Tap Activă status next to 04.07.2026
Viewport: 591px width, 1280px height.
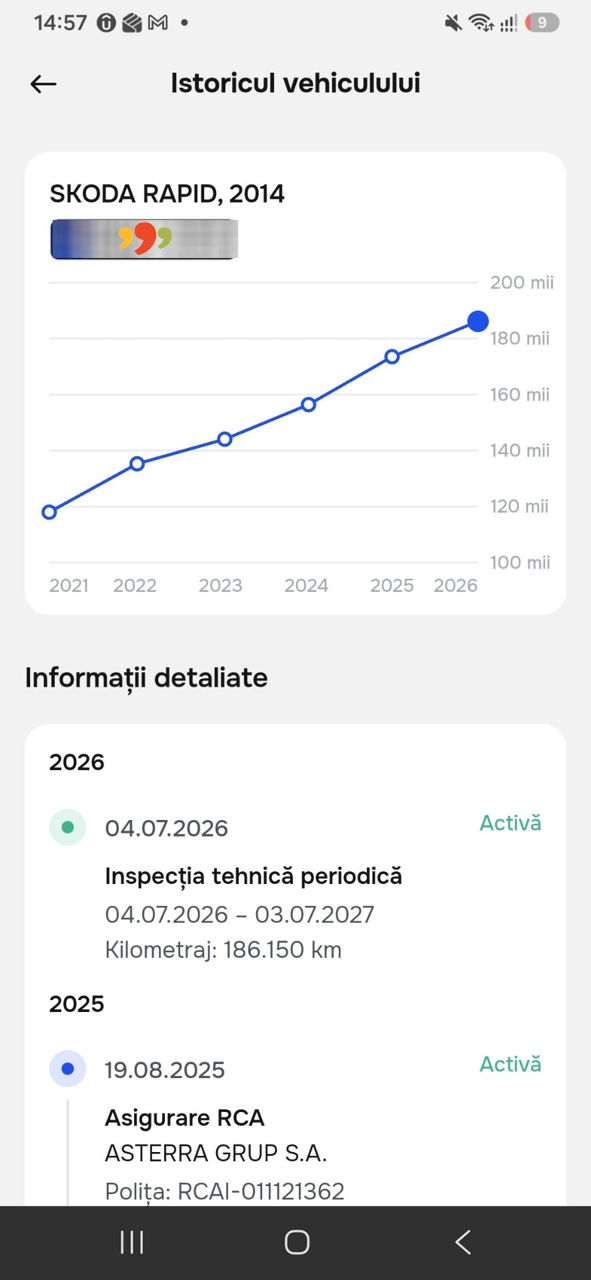[x=510, y=823]
